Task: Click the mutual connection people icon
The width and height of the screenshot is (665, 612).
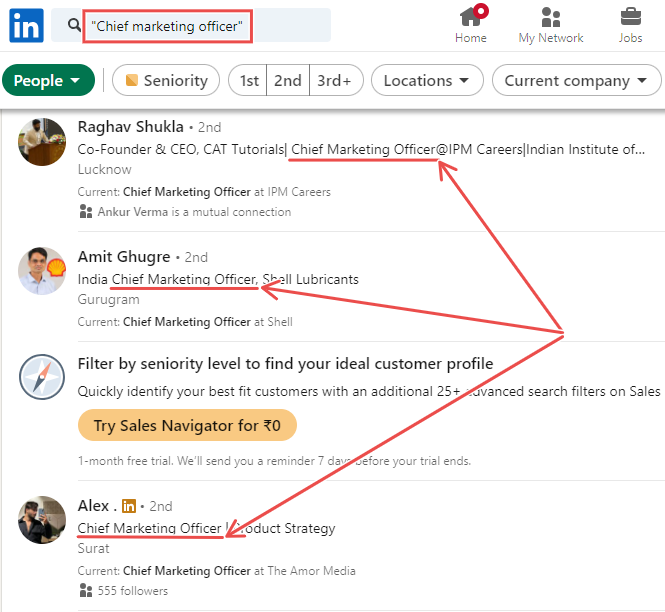Action: pos(86,211)
